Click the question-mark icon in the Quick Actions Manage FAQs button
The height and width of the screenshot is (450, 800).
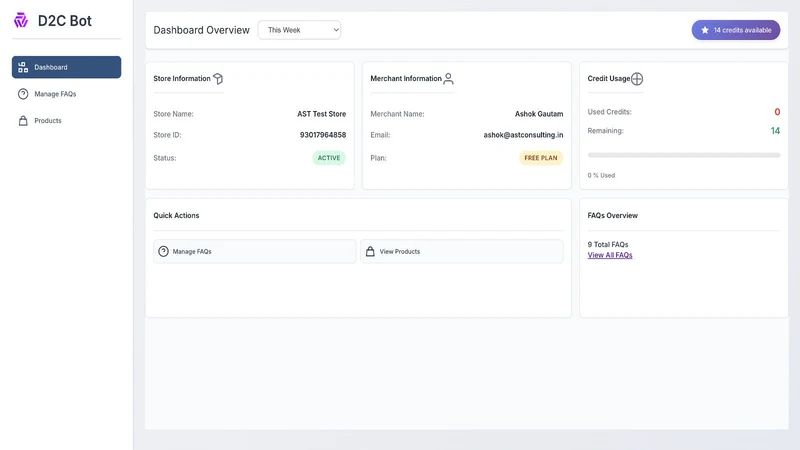click(x=163, y=252)
